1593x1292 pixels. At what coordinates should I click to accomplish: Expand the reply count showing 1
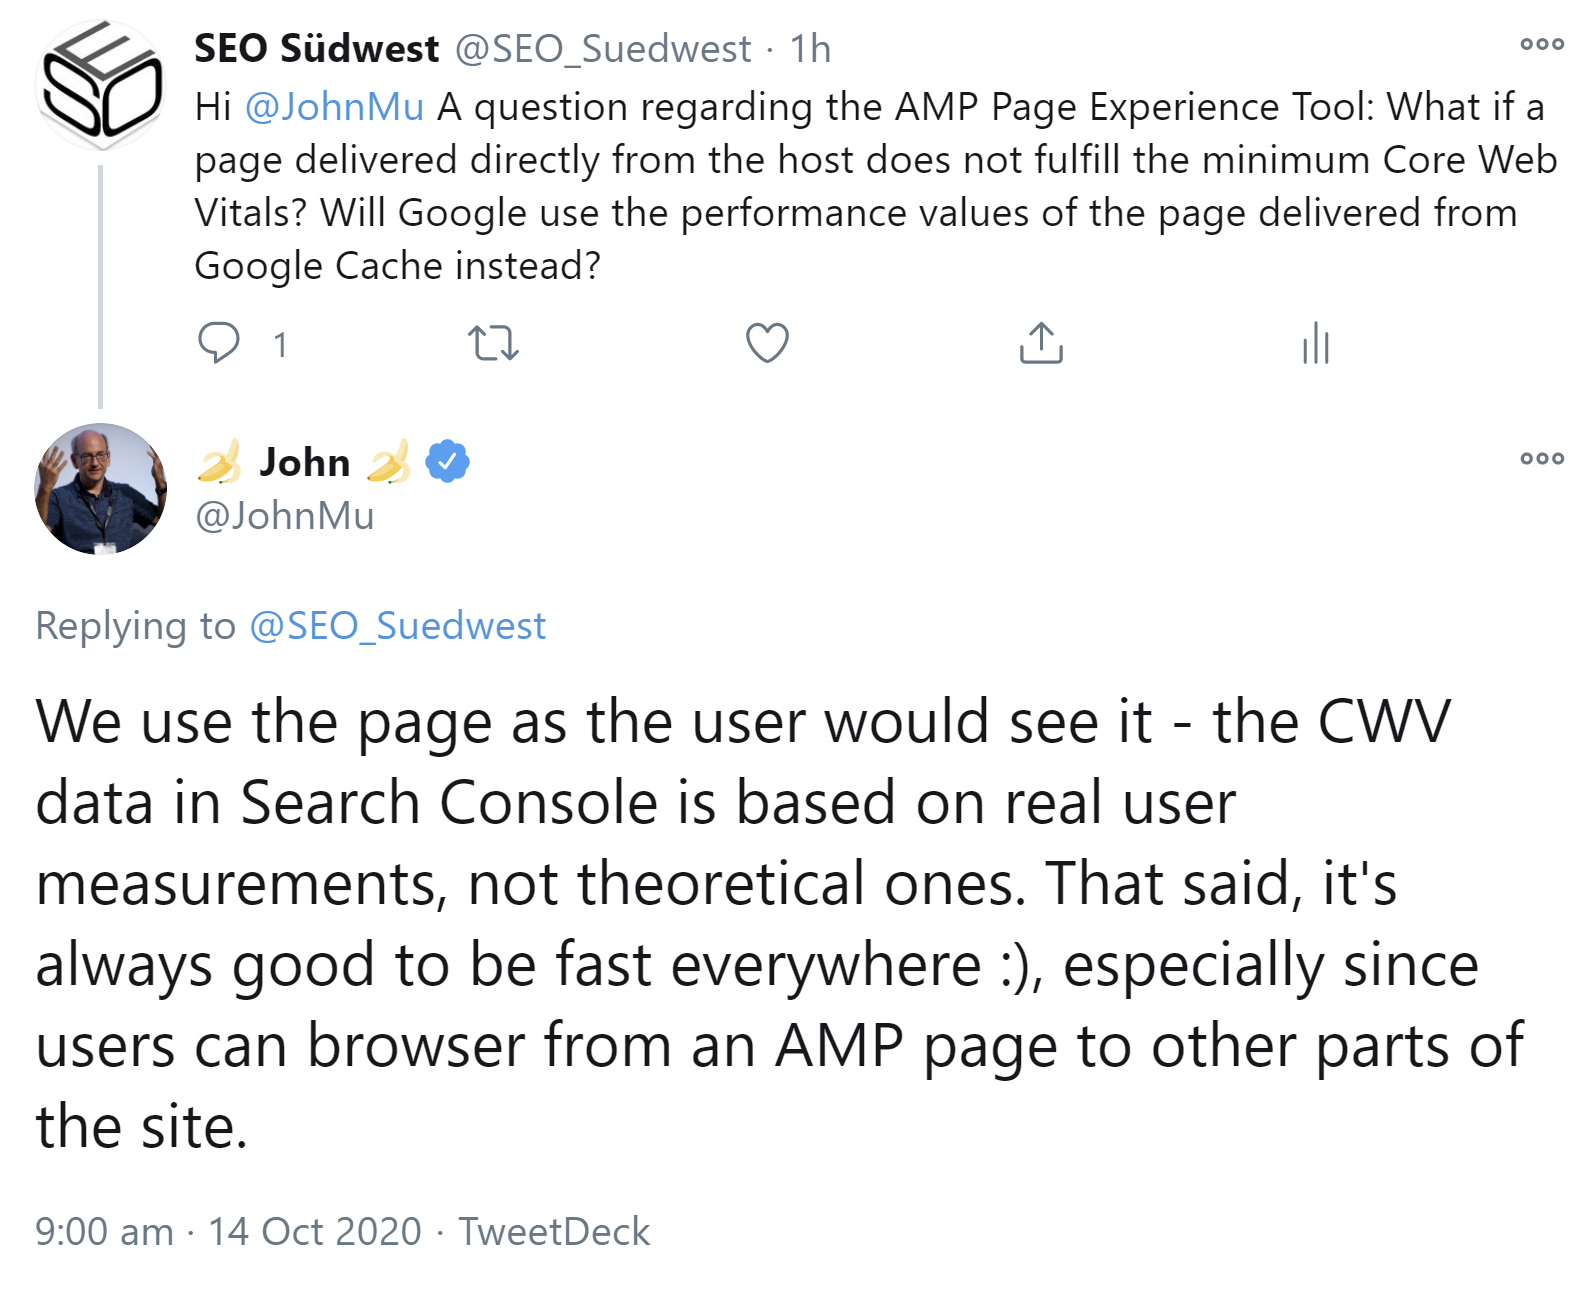(x=281, y=344)
